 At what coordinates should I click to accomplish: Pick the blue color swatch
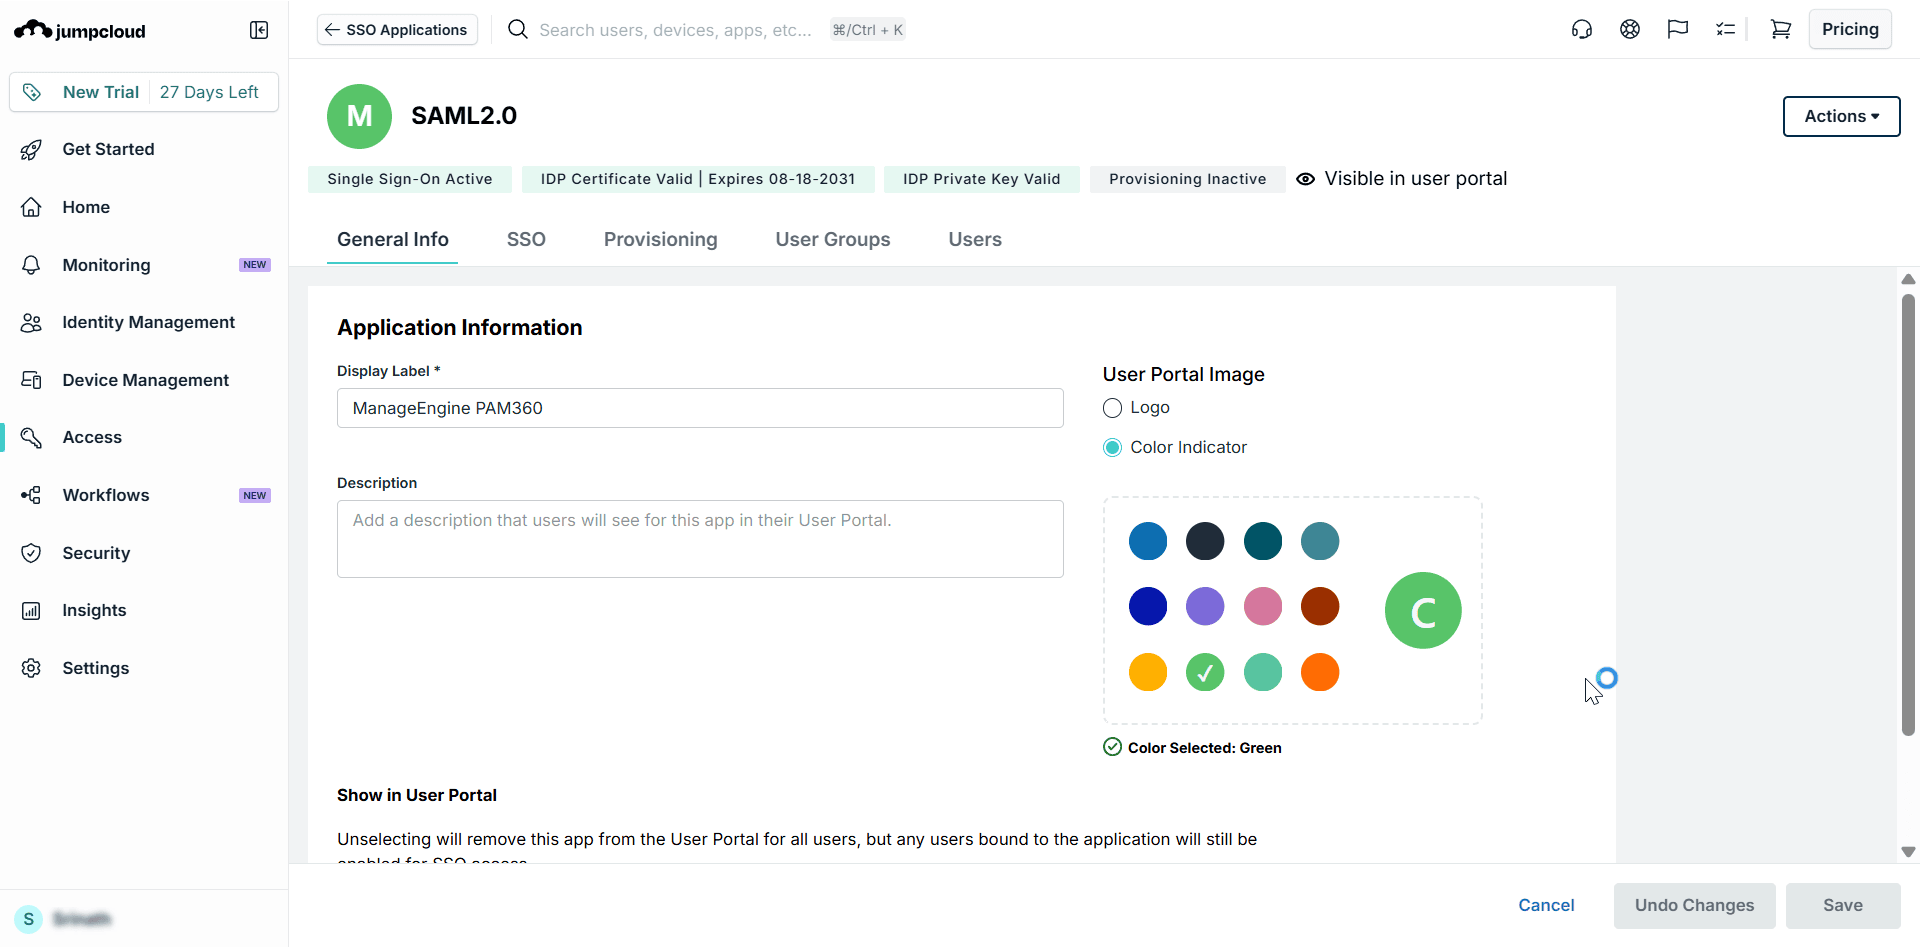tap(1148, 541)
